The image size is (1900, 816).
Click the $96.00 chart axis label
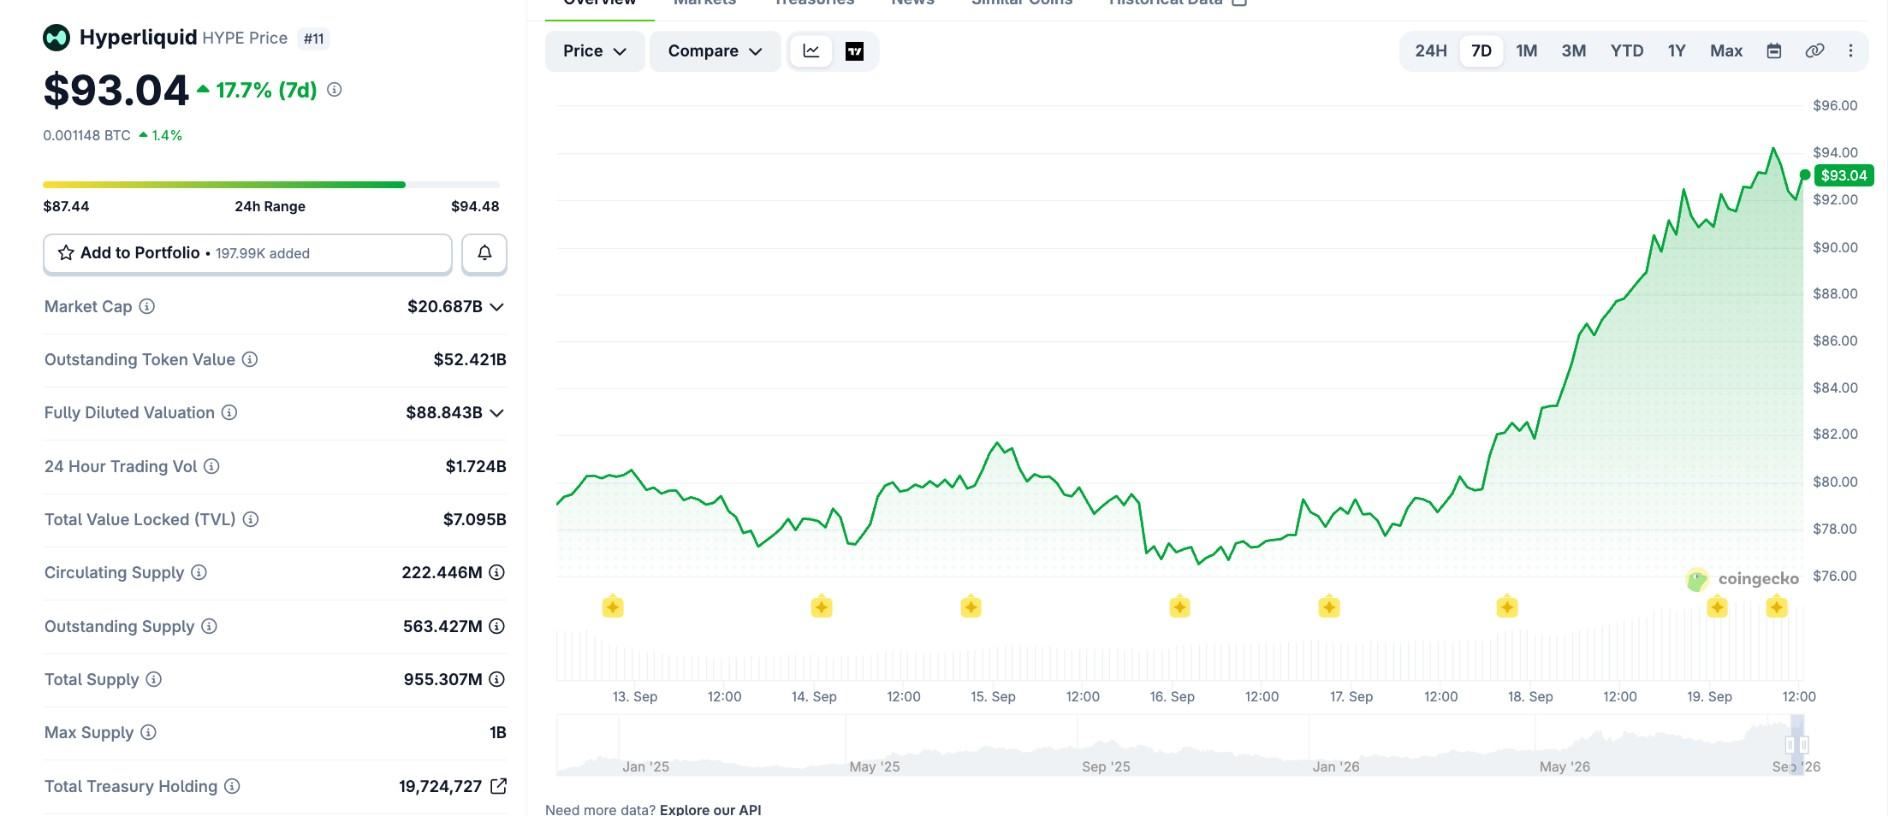tap(1835, 105)
